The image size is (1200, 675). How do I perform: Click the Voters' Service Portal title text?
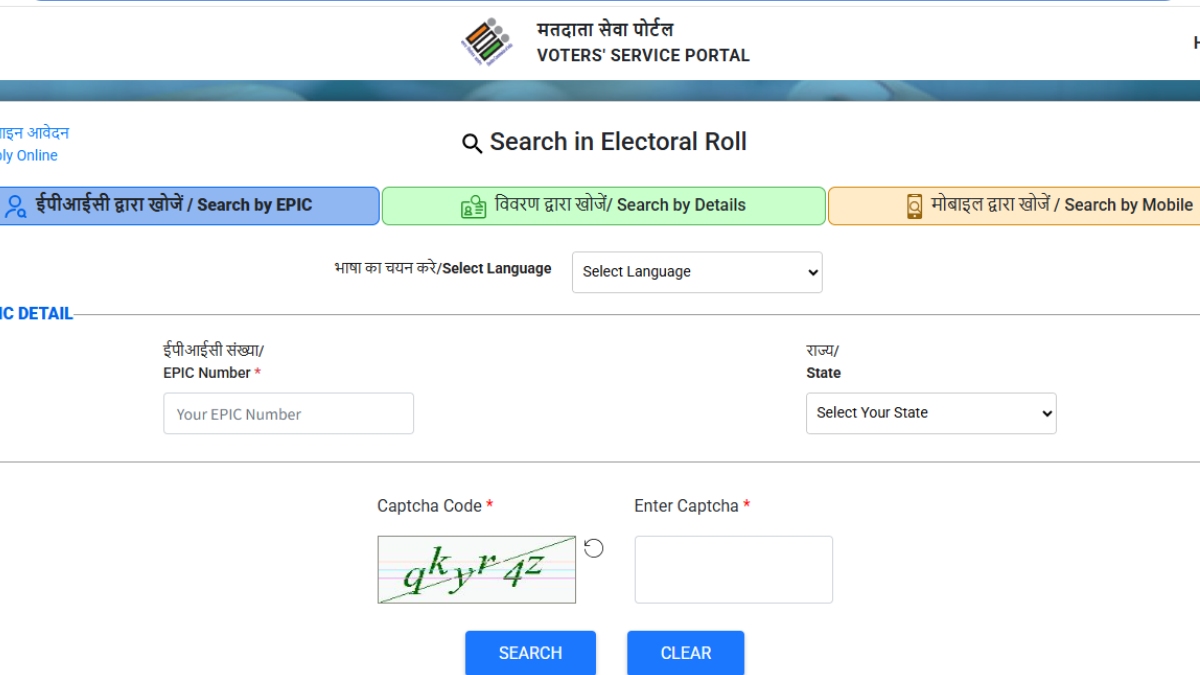coord(643,55)
